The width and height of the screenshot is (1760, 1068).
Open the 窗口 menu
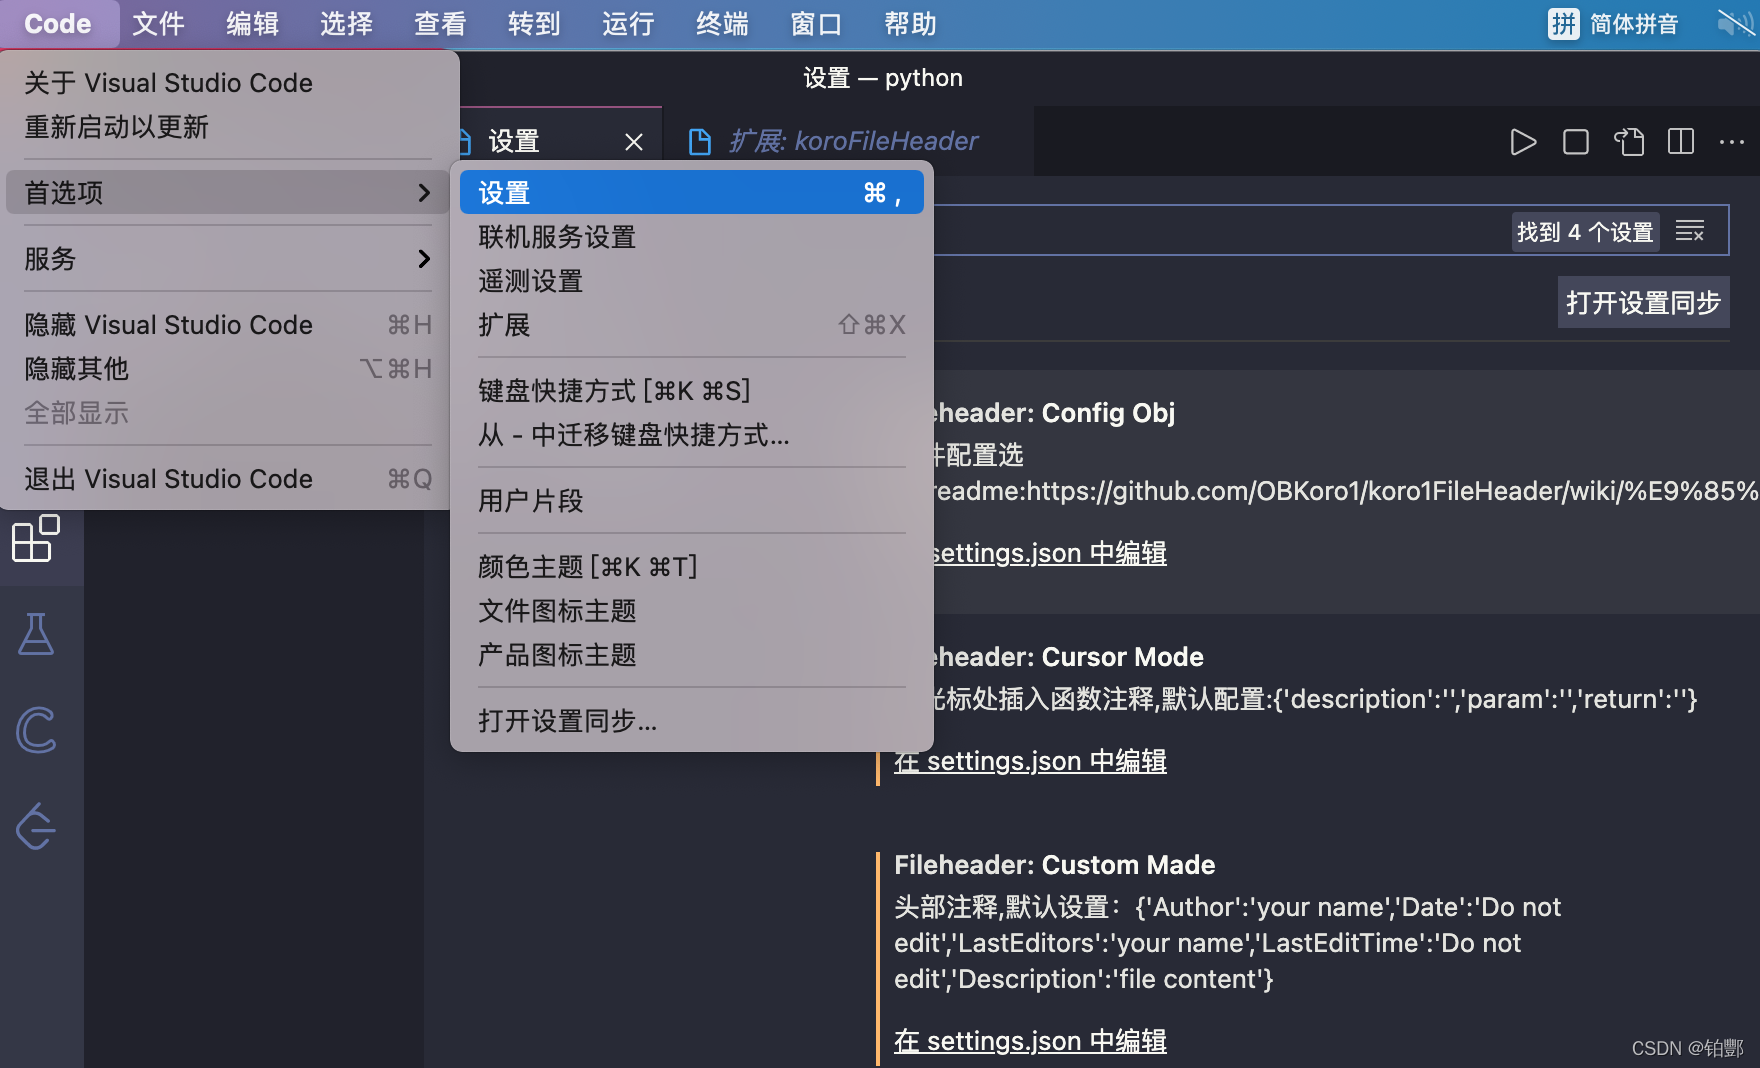(816, 23)
